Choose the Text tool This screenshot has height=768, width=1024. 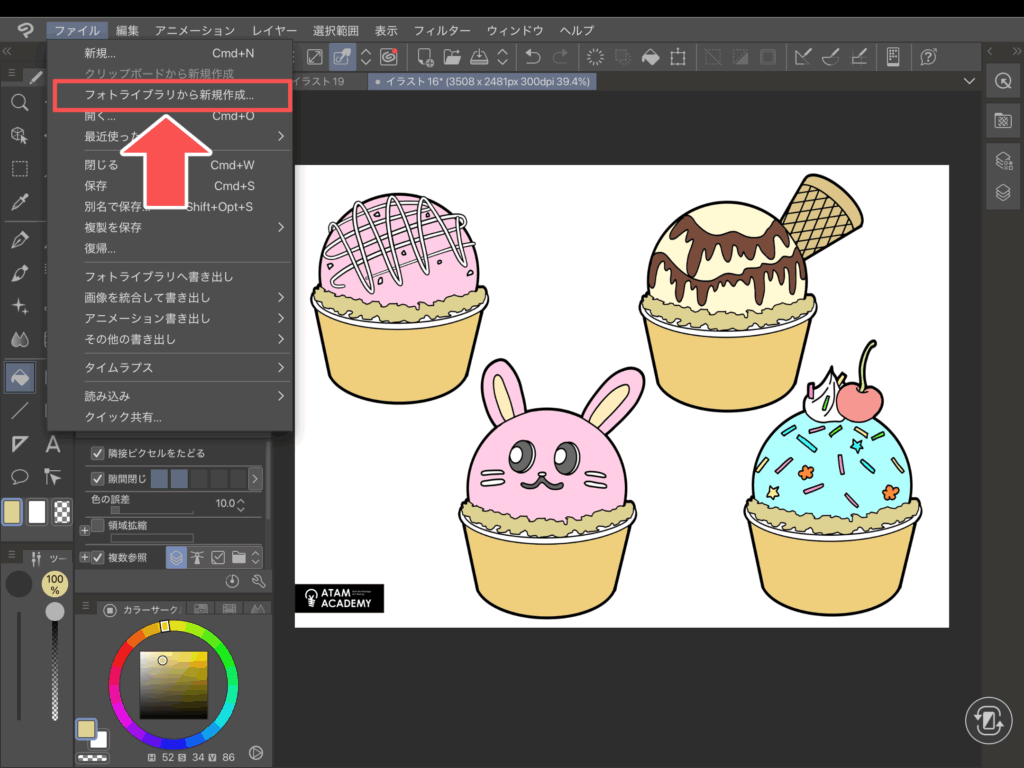pyautogui.click(x=53, y=444)
